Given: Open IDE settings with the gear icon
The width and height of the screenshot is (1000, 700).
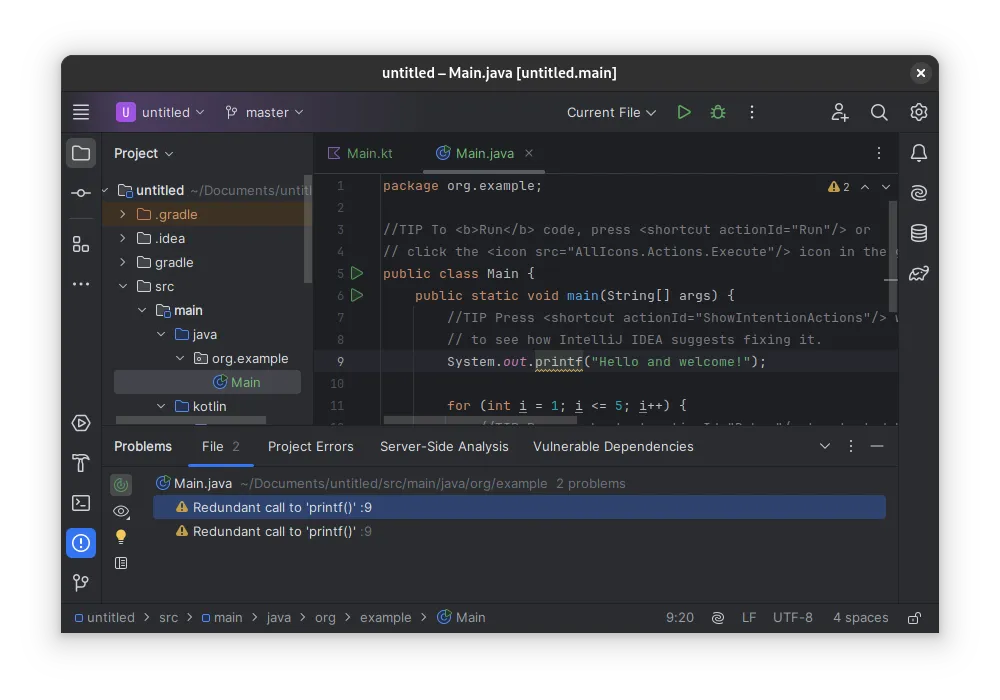Looking at the screenshot, I should [x=918, y=112].
